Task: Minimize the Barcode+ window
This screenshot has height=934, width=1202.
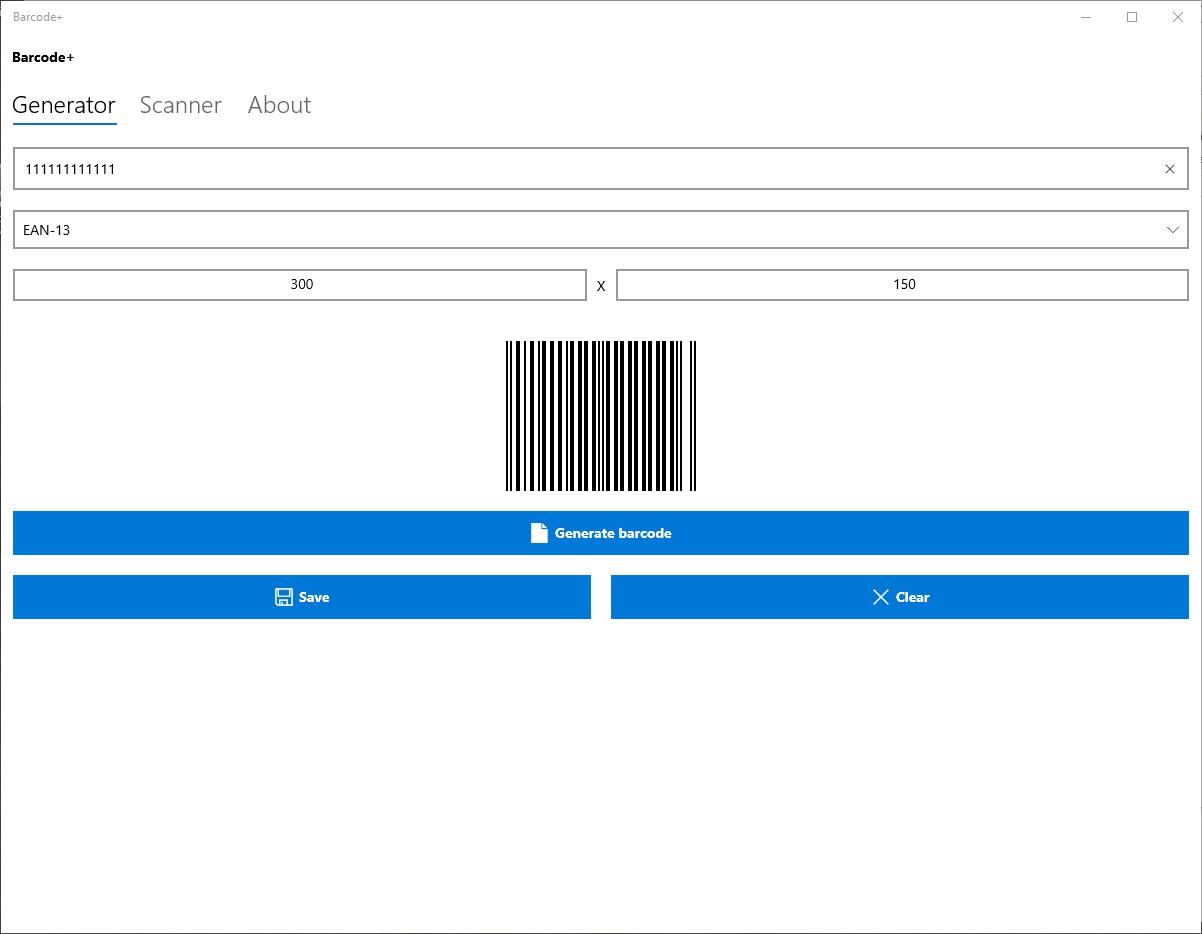Action: pos(1086,17)
